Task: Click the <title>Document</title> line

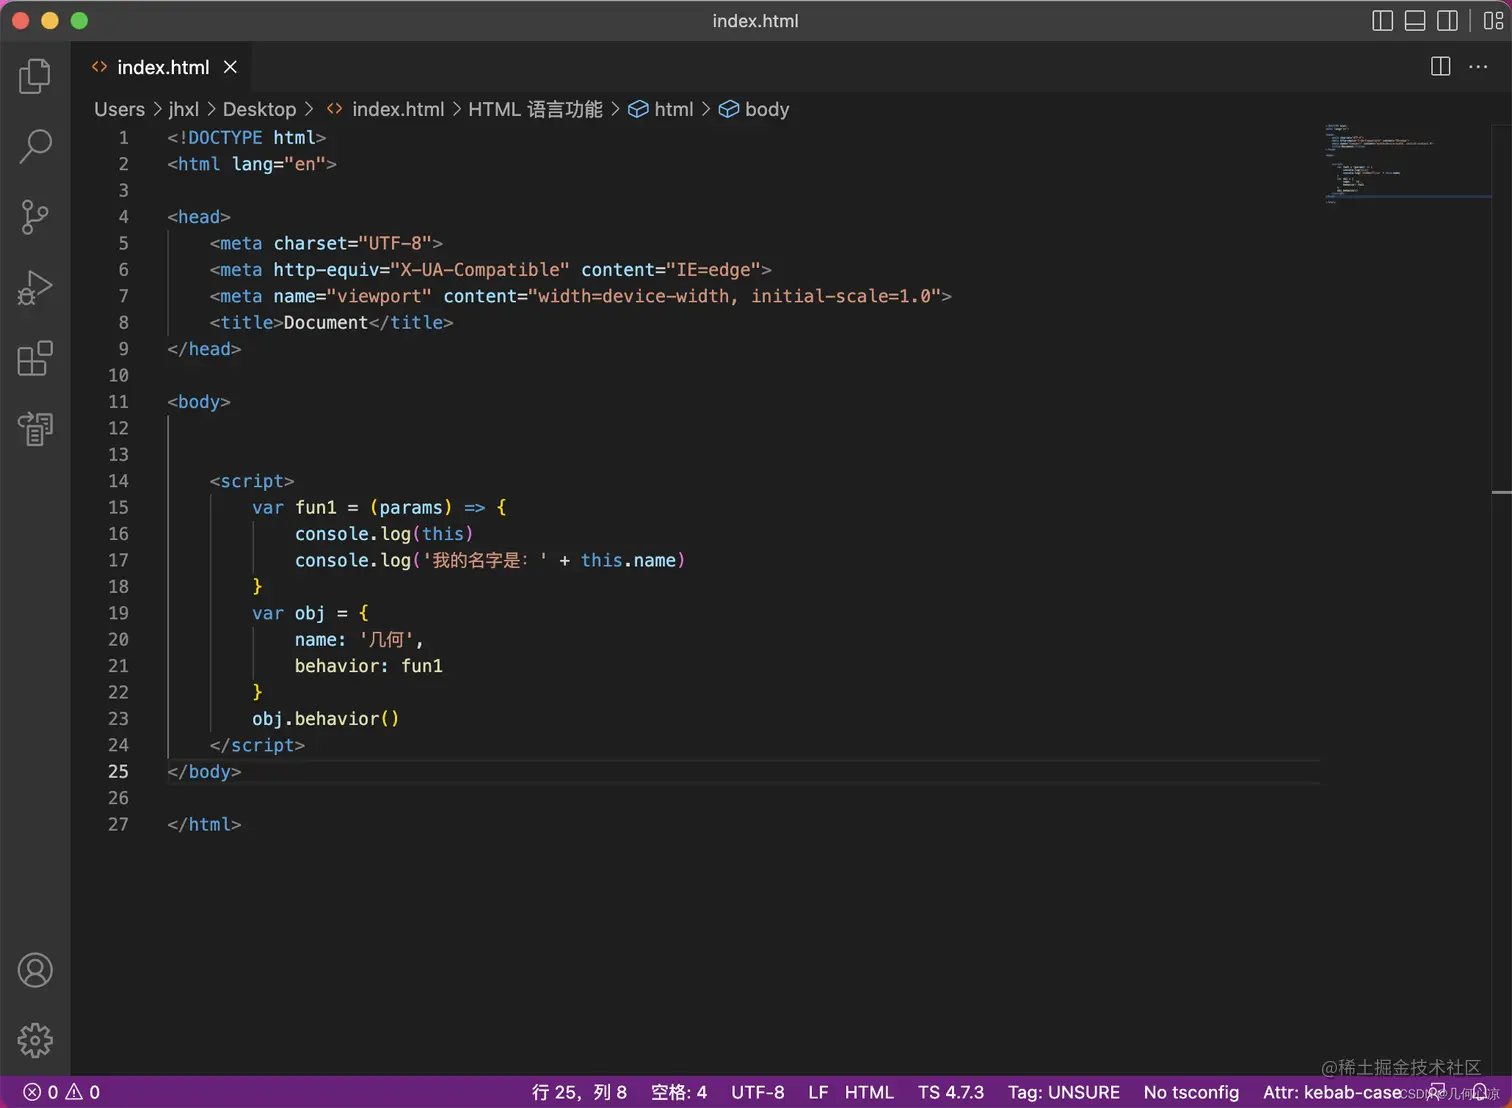Action: coord(331,322)
